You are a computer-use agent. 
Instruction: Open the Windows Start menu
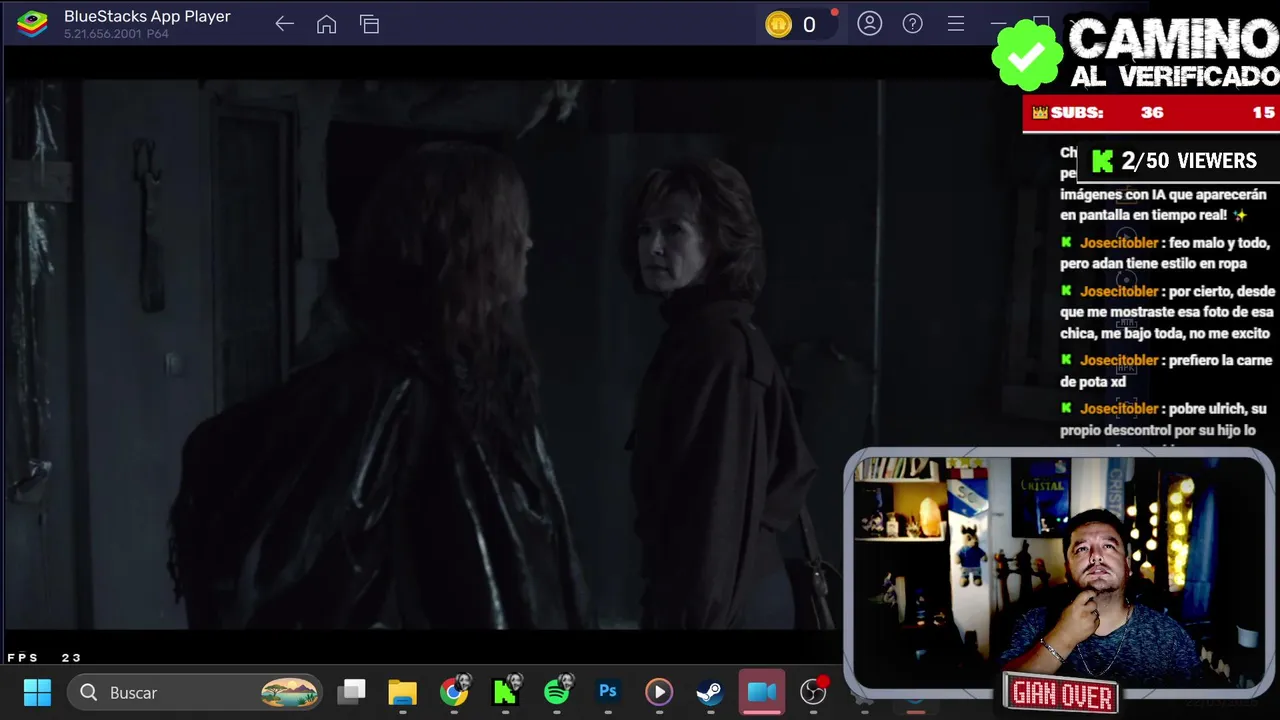click(37, 692)
